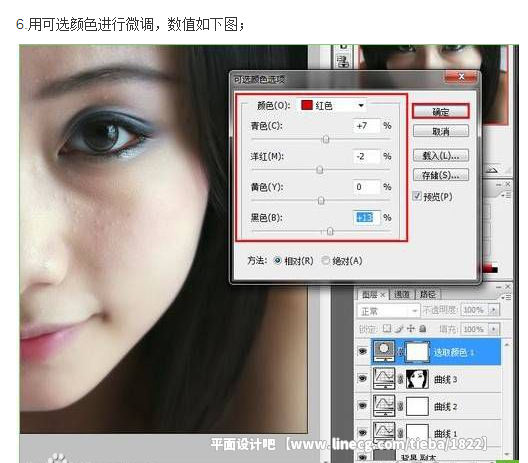
Task: Click the 青色(C) value field showing +7
Action: (x=367, y=126)
